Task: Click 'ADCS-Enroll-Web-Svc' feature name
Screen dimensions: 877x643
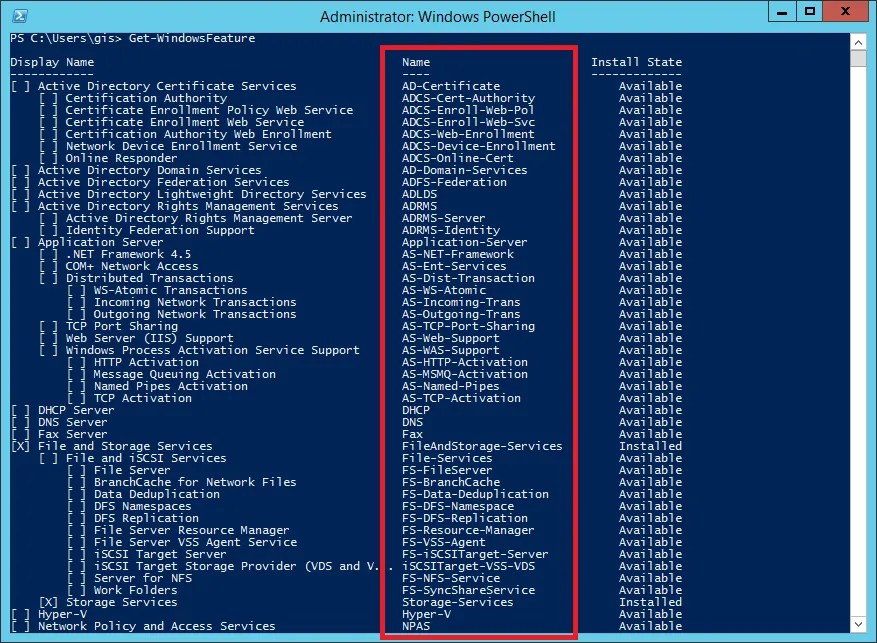Action: (x=468, y=122)
